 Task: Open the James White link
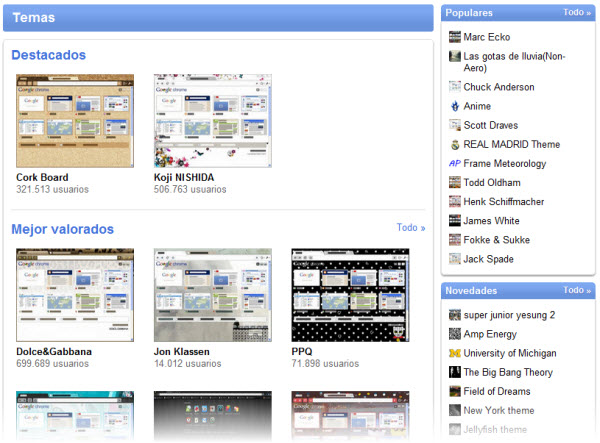(492, 221)
